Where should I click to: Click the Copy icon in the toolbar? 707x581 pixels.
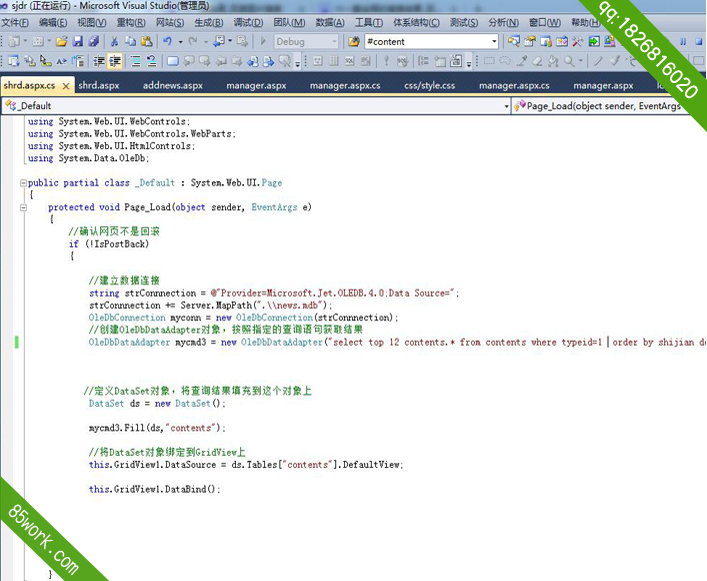pyautogui.click(x=130, y=41)
